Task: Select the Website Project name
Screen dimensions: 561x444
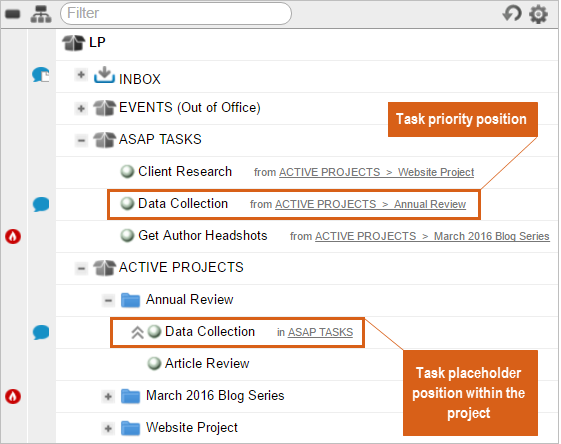Action: tap(192, 428)
